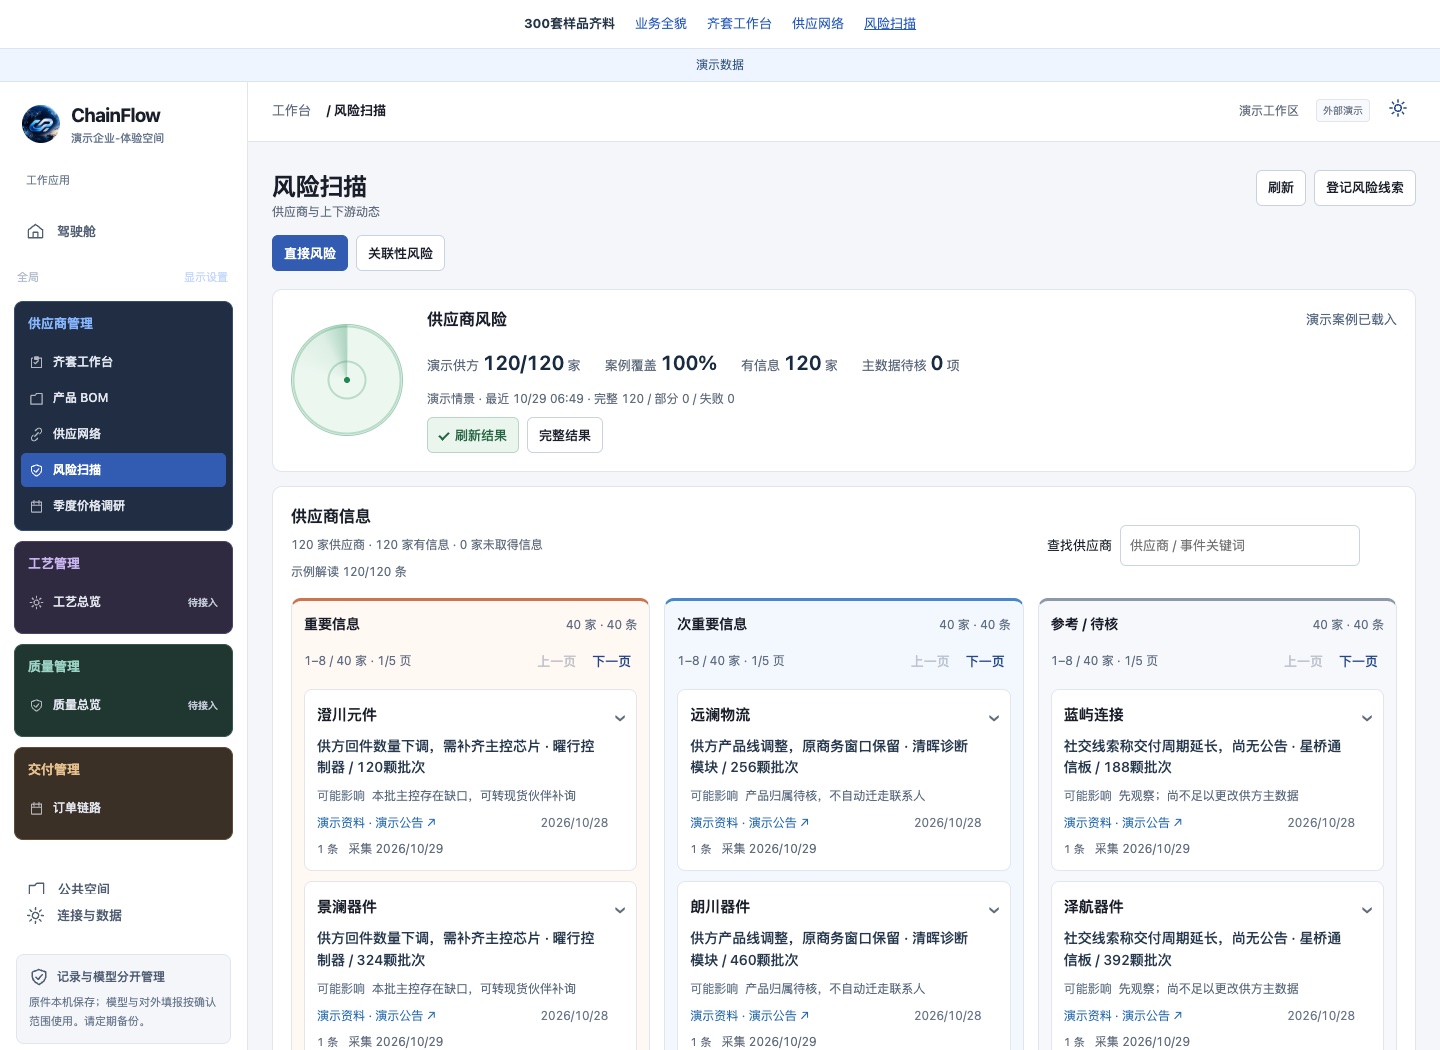Click the home icon beside 驾驶舱
1440x1050 pixels.
(x=36, y=232)
